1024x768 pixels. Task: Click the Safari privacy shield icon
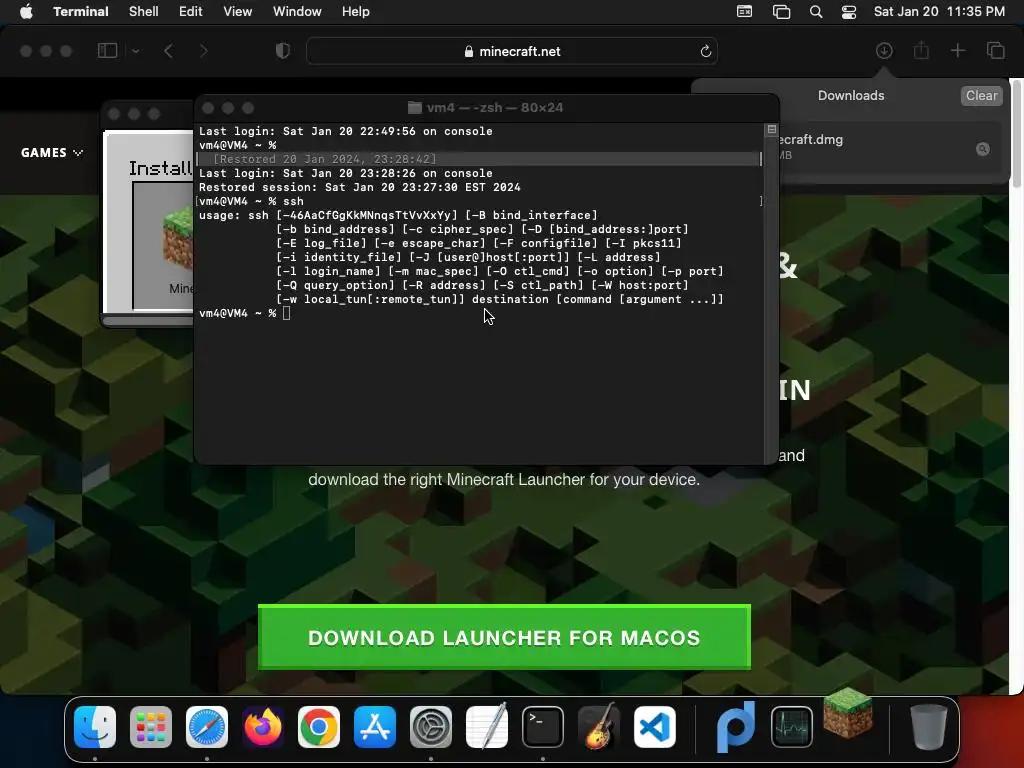coord(283,51)
